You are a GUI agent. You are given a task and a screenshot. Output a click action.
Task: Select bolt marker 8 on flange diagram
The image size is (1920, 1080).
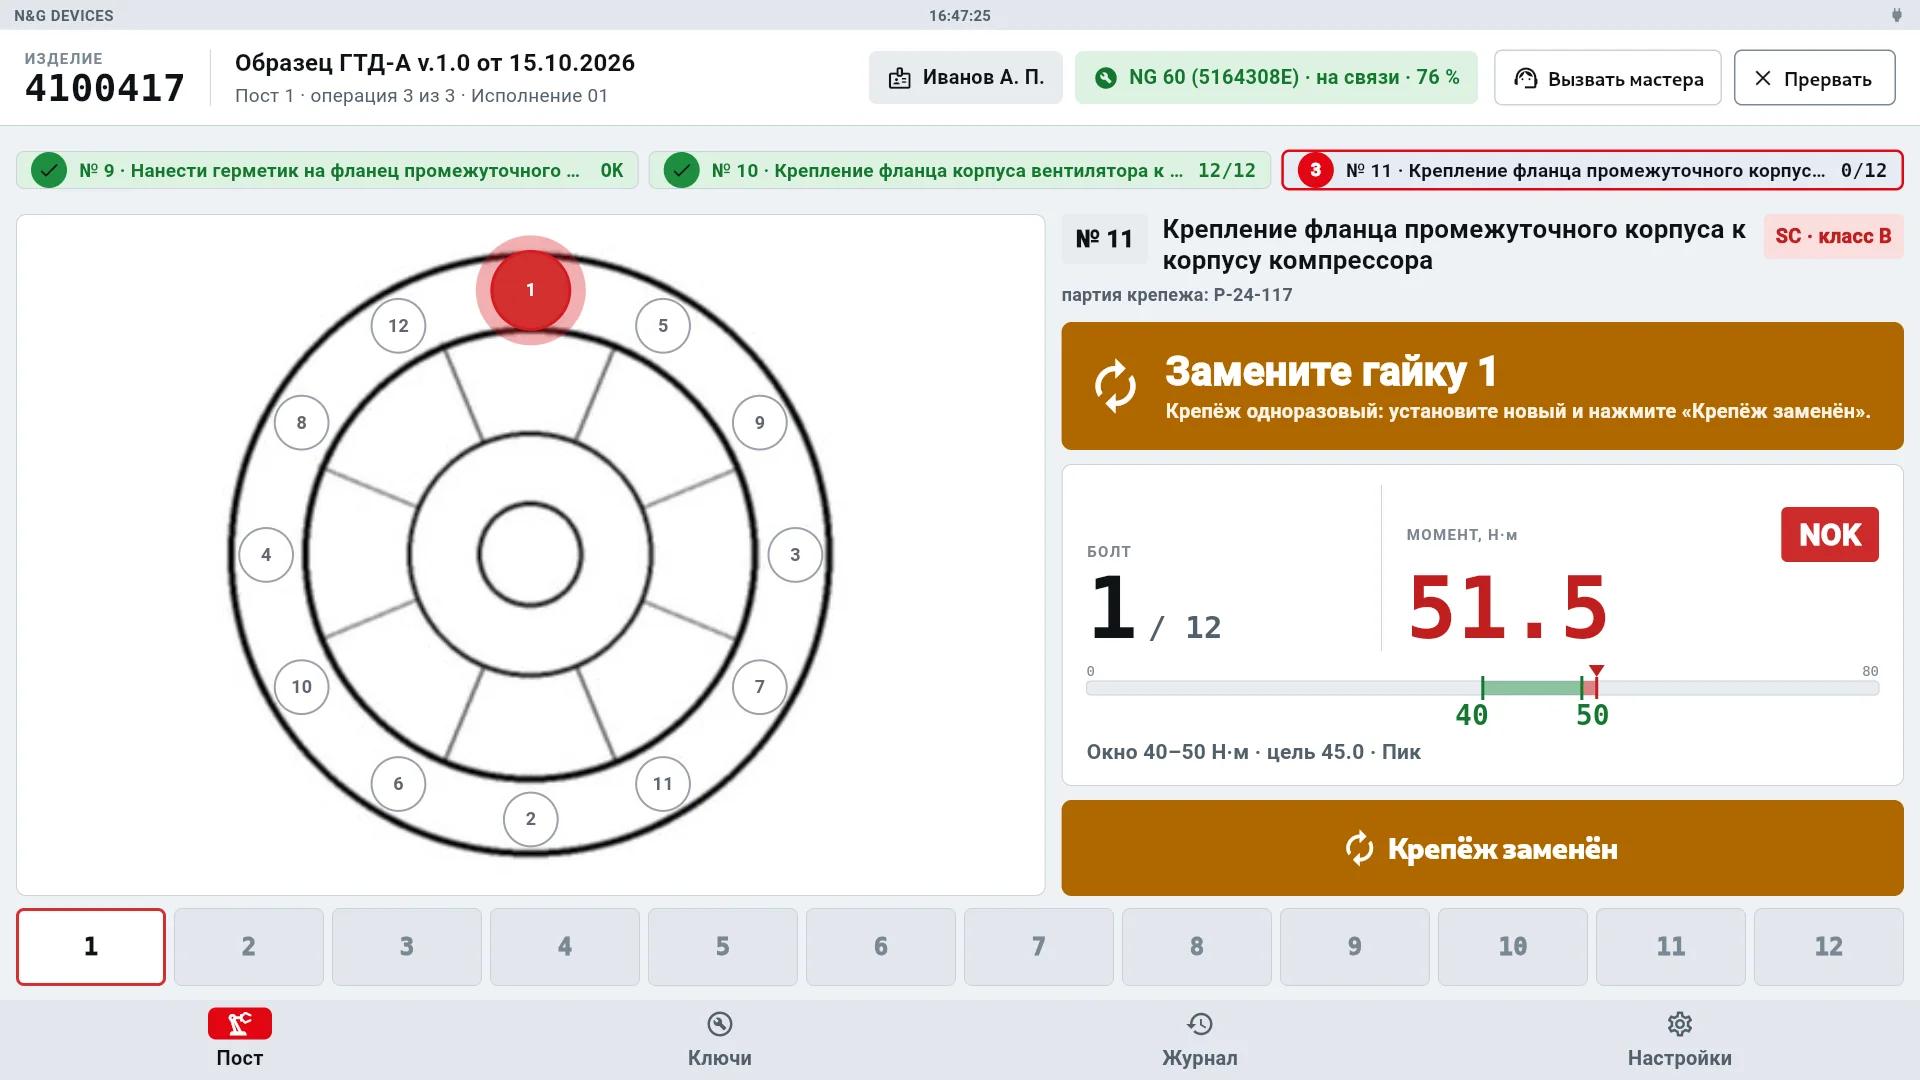[301, 423]
